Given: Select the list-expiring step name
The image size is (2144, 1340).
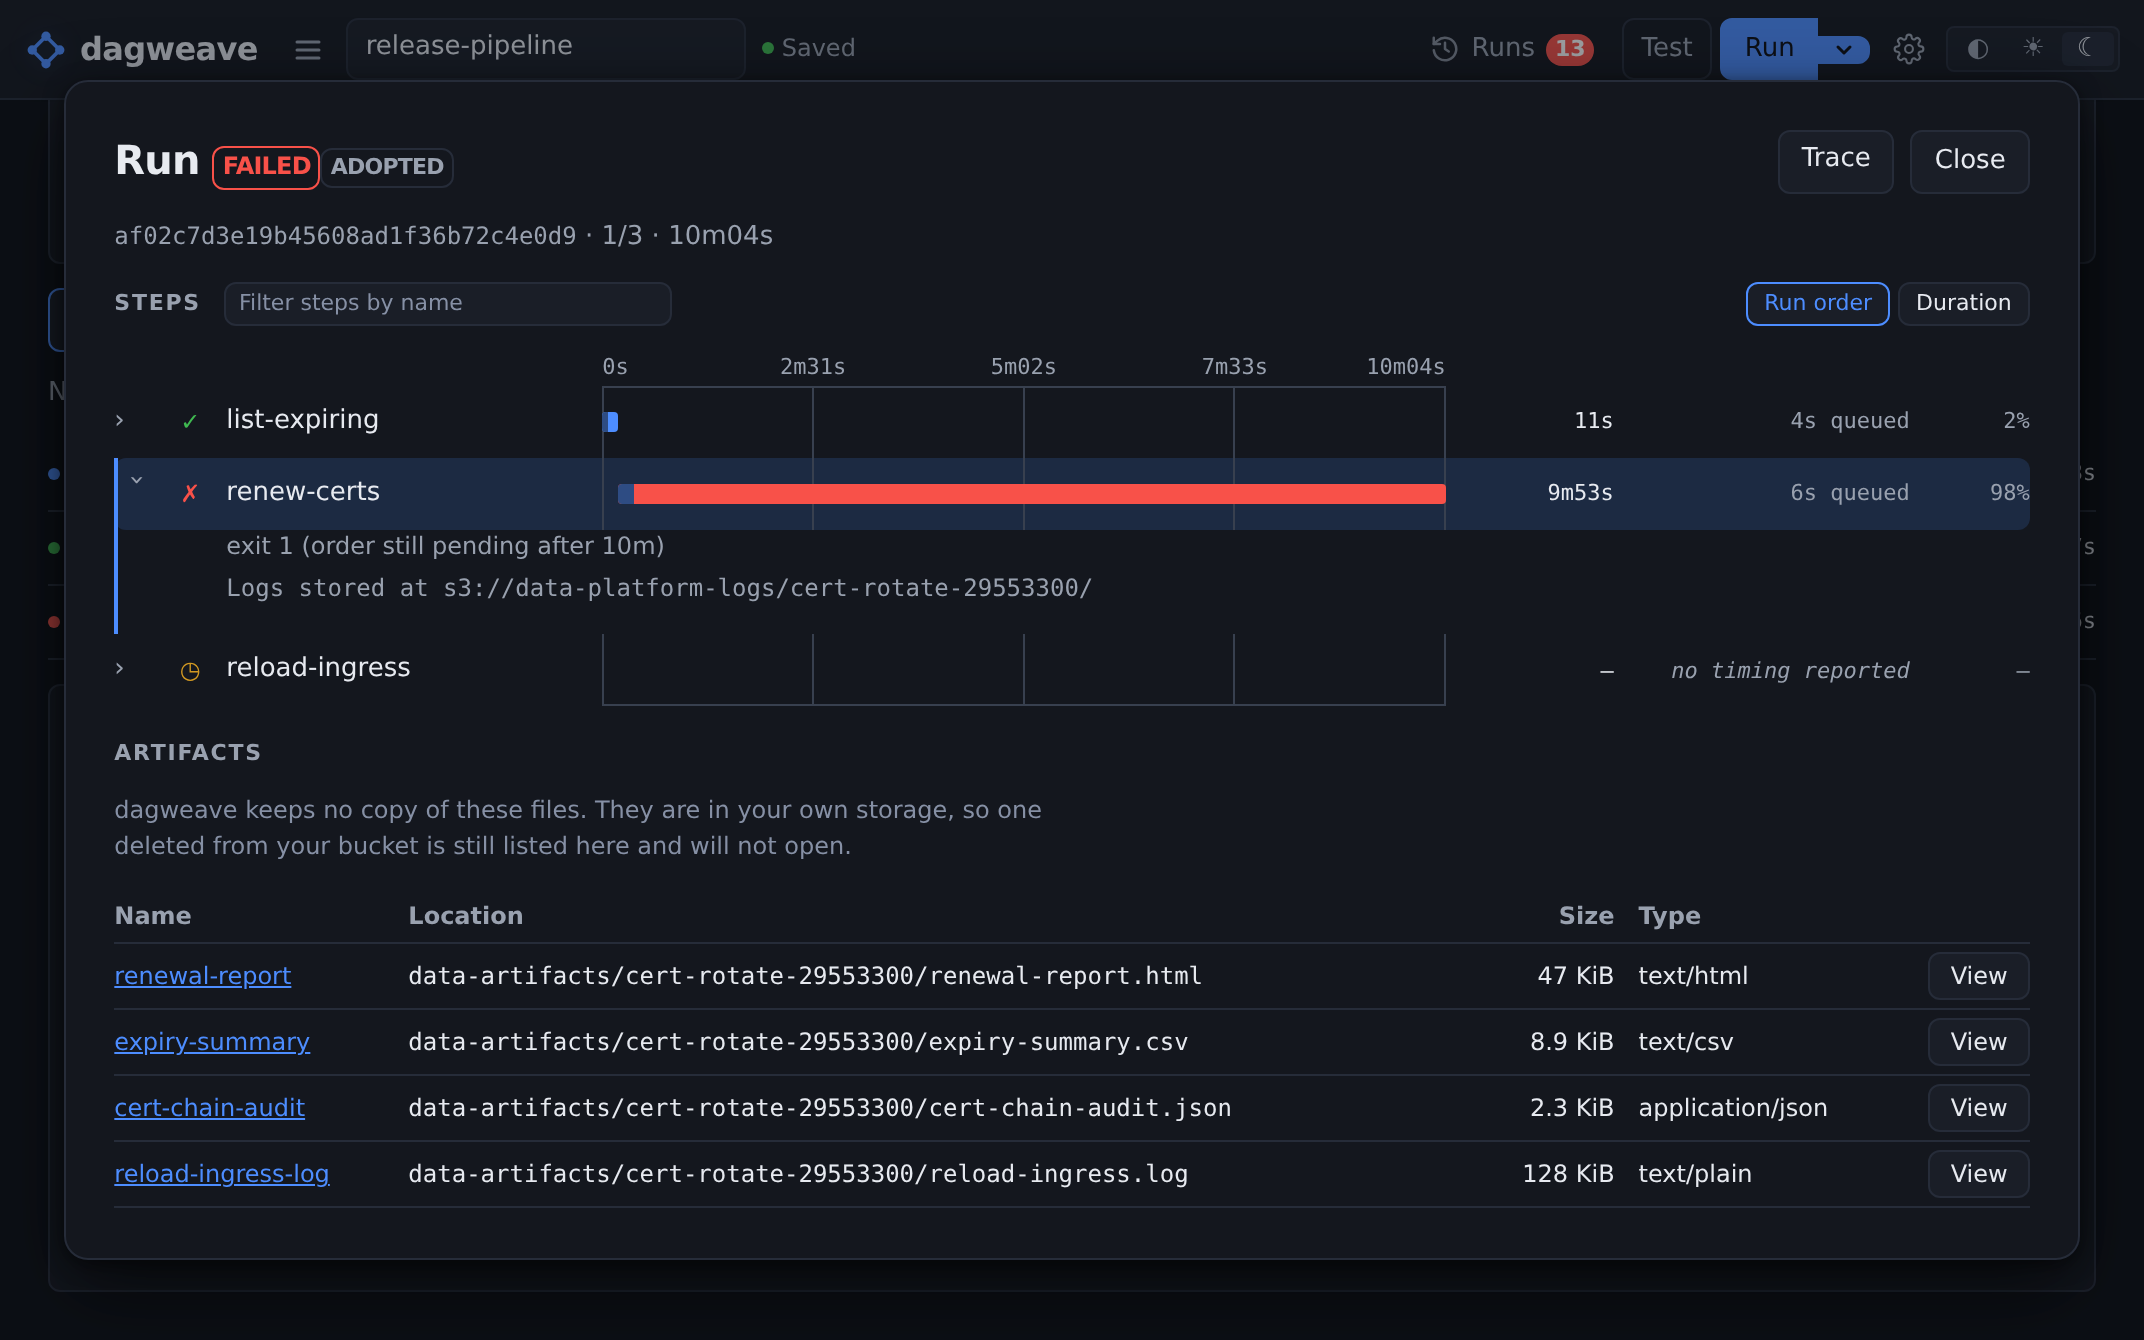Looking at the screenshot, I should pyautogui.click(x=303, y=420).
